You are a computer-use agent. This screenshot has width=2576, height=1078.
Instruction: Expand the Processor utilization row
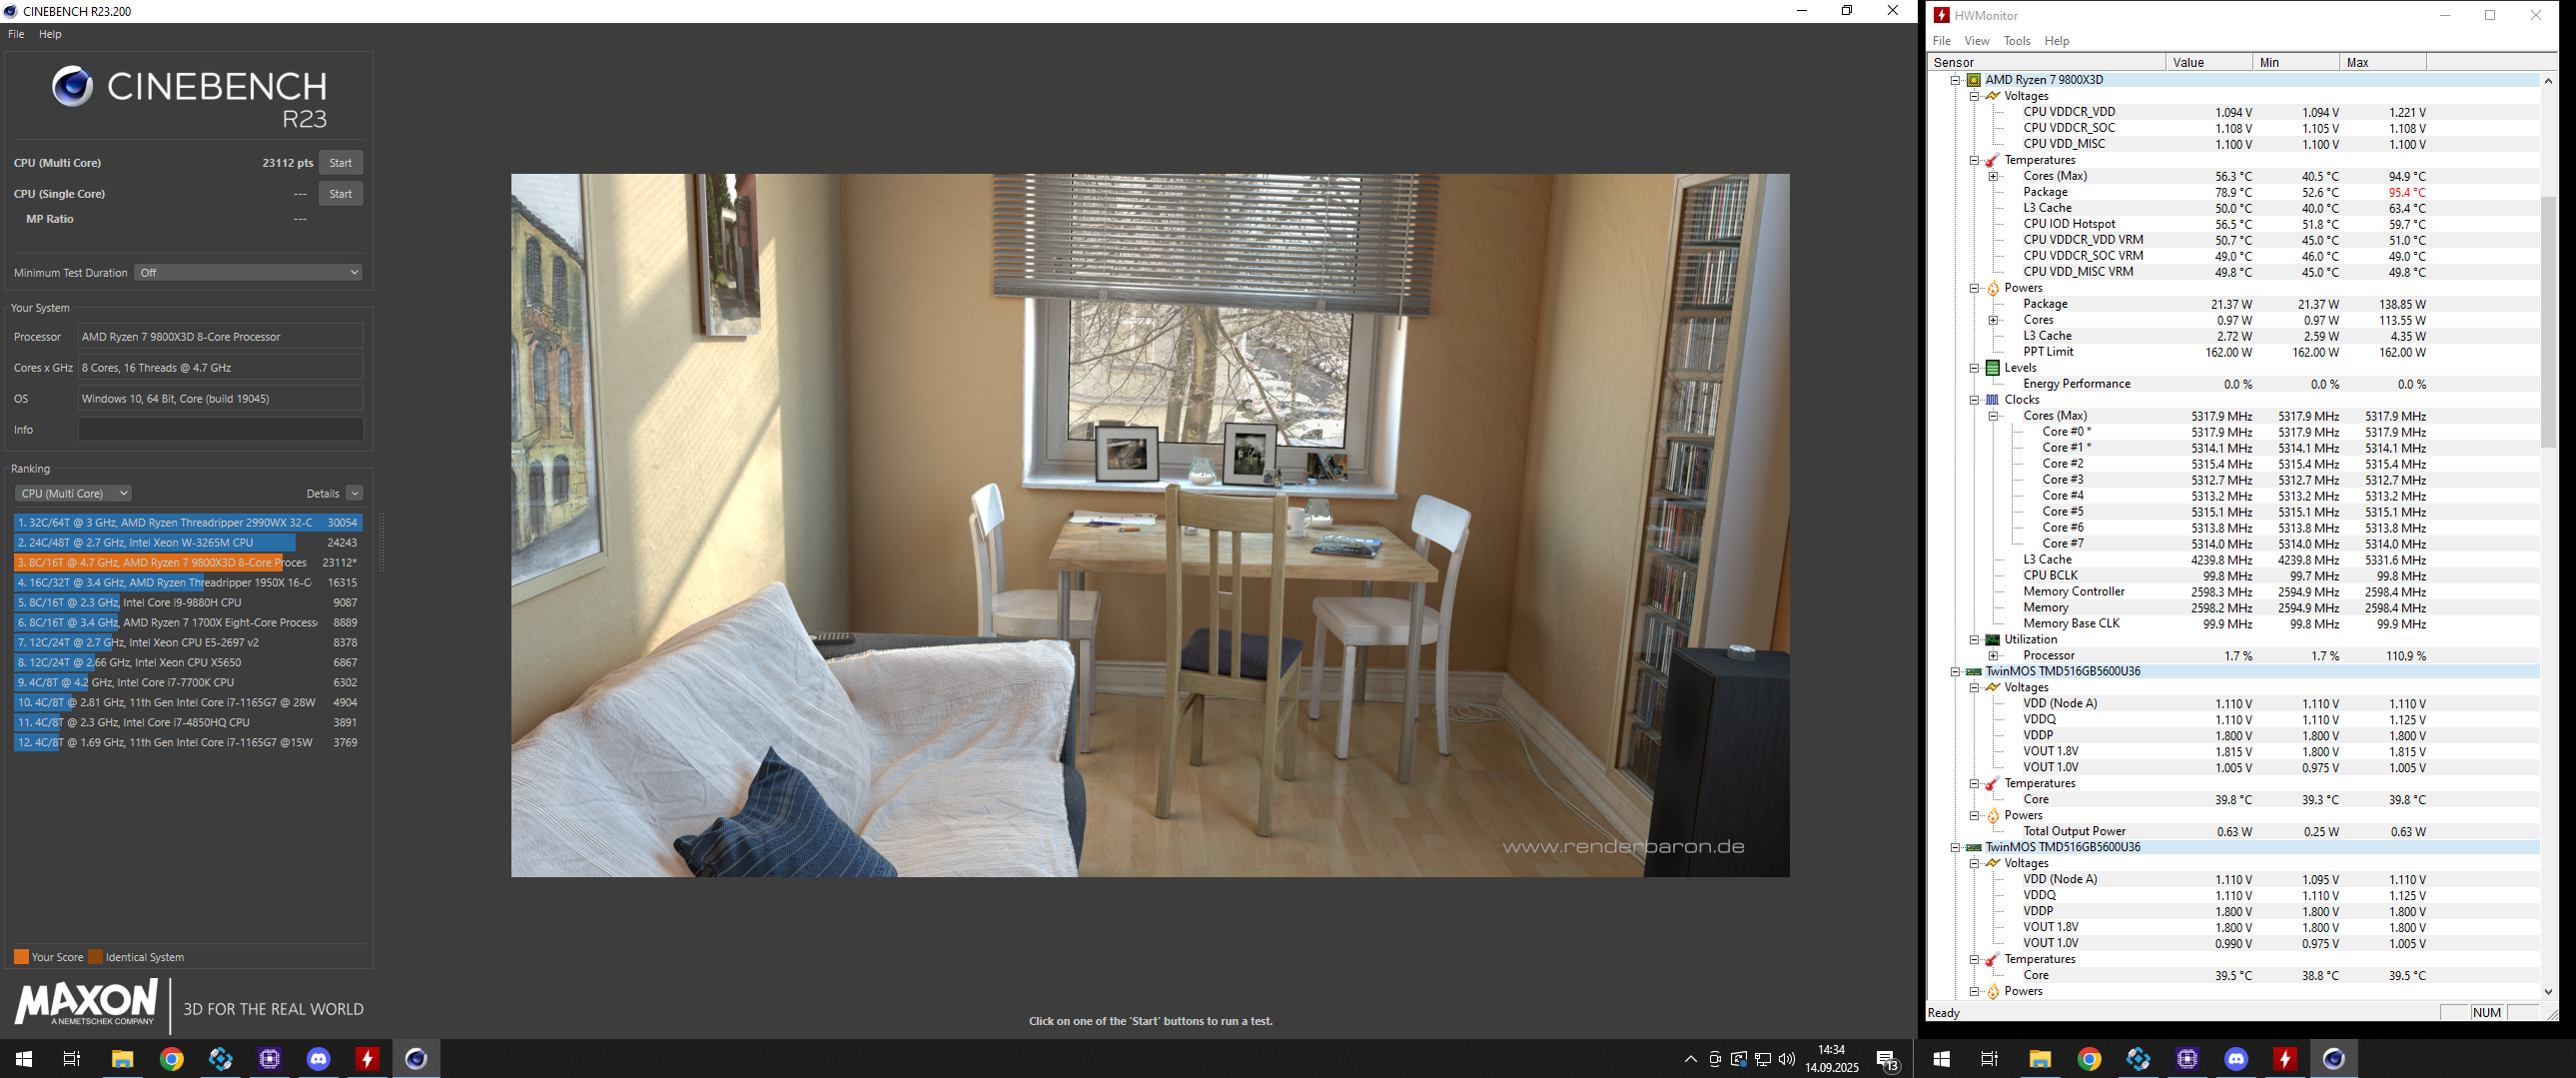1993,656
